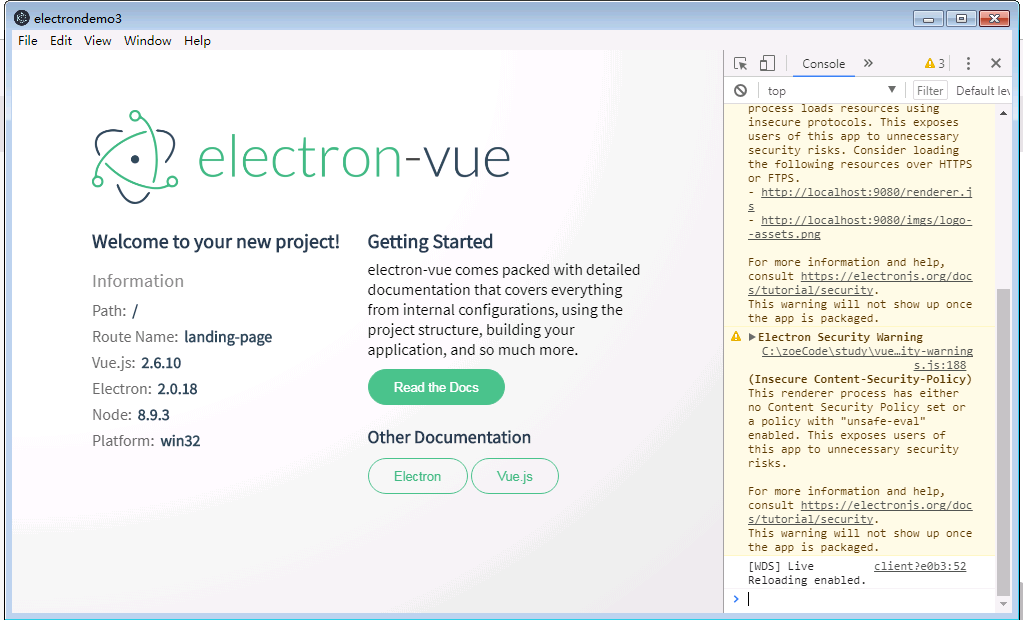Close the DevTools panel
Screen dimensions: 1023x620
(x=996, y=63)
